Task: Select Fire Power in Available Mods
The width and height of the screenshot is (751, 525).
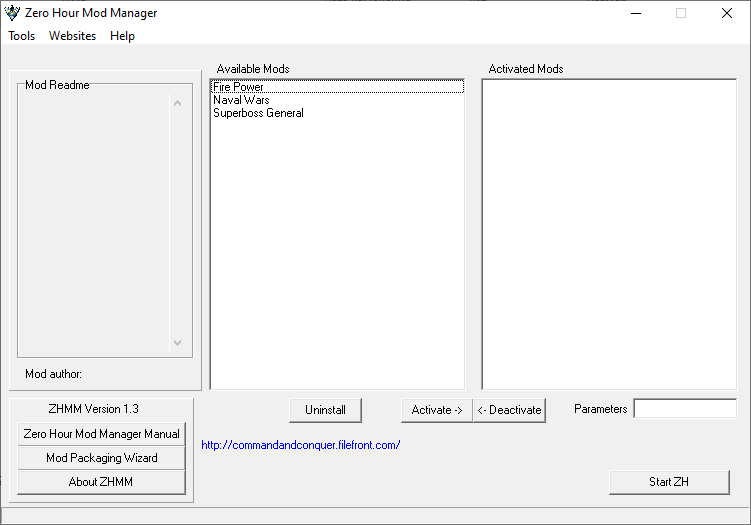Action: [x=337, y=87]
